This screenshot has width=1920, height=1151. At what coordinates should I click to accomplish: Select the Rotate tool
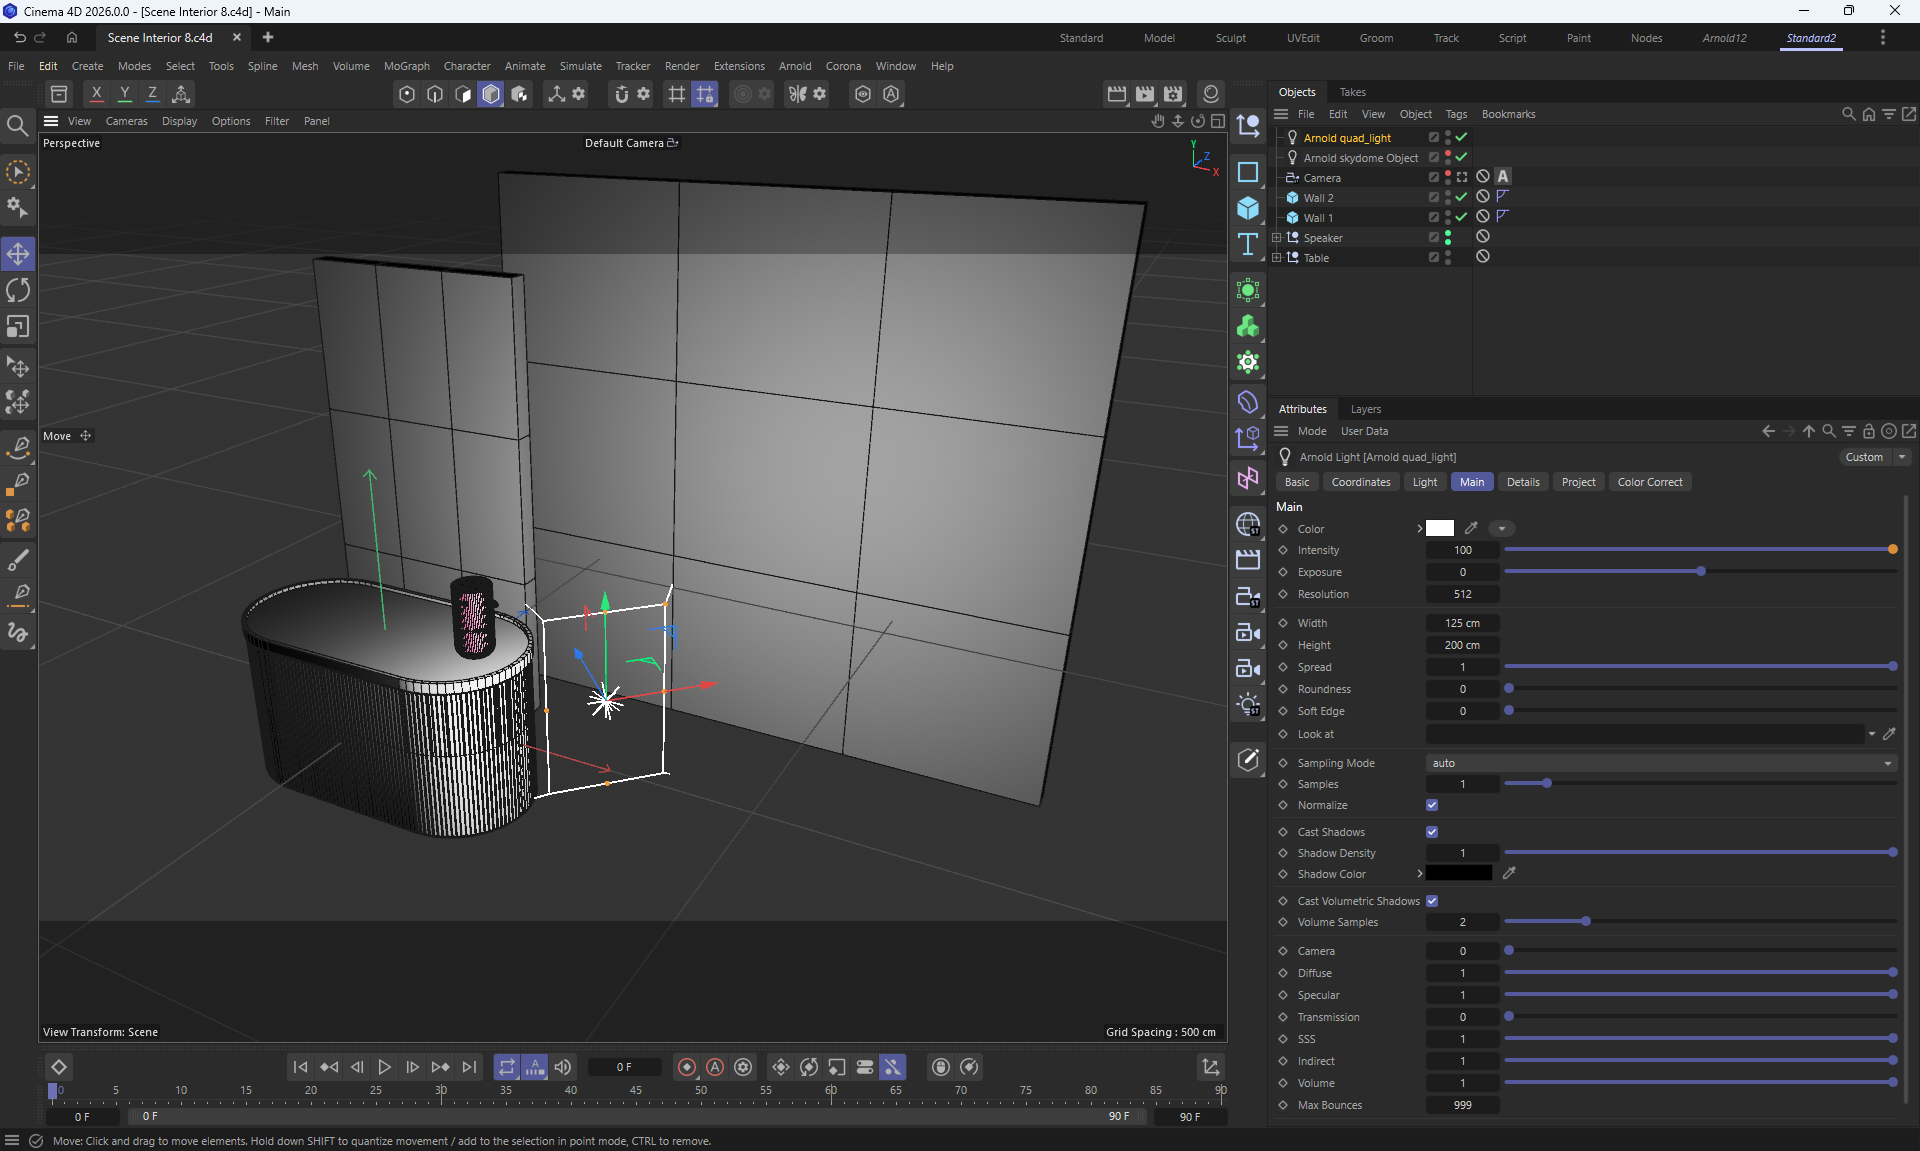(18, 290)
